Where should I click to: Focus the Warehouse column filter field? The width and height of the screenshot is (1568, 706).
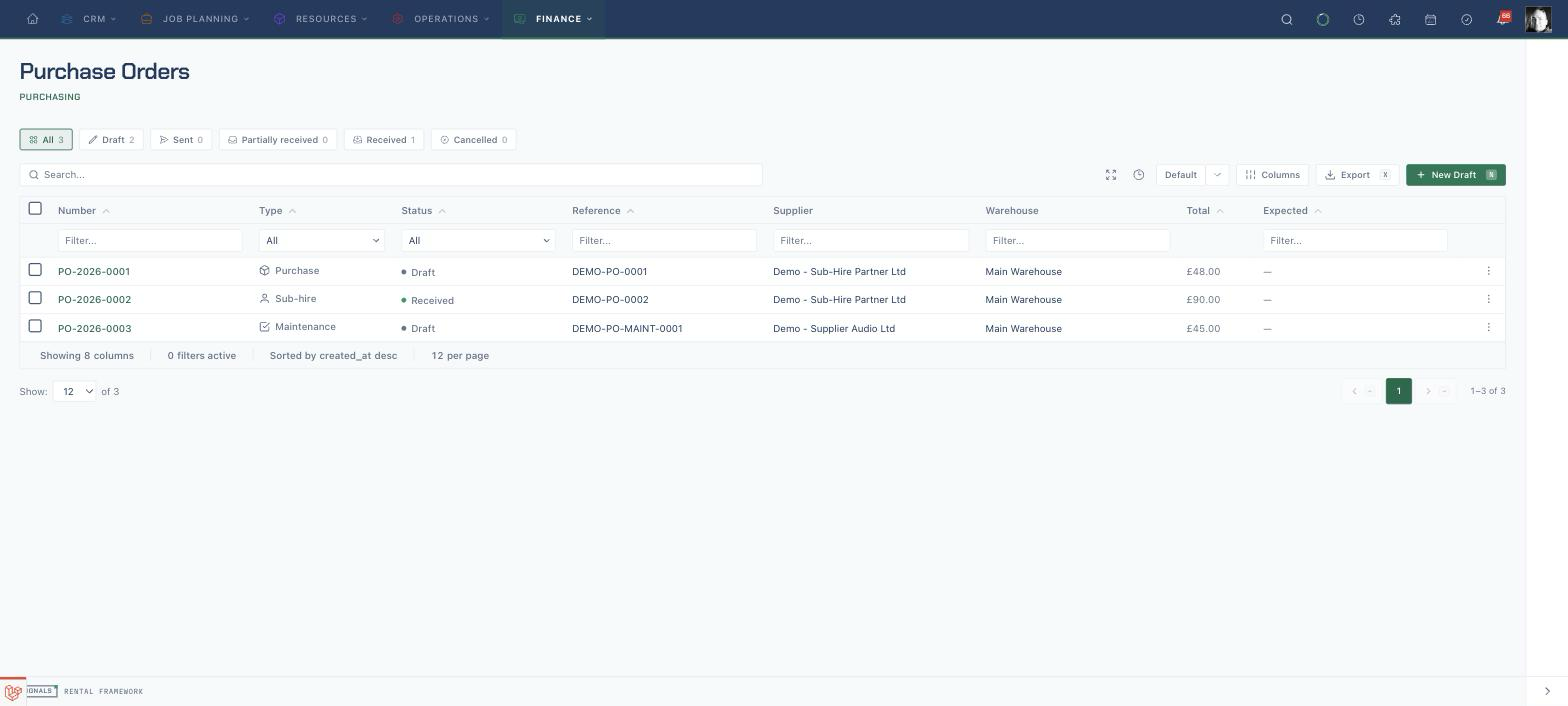1078,240
